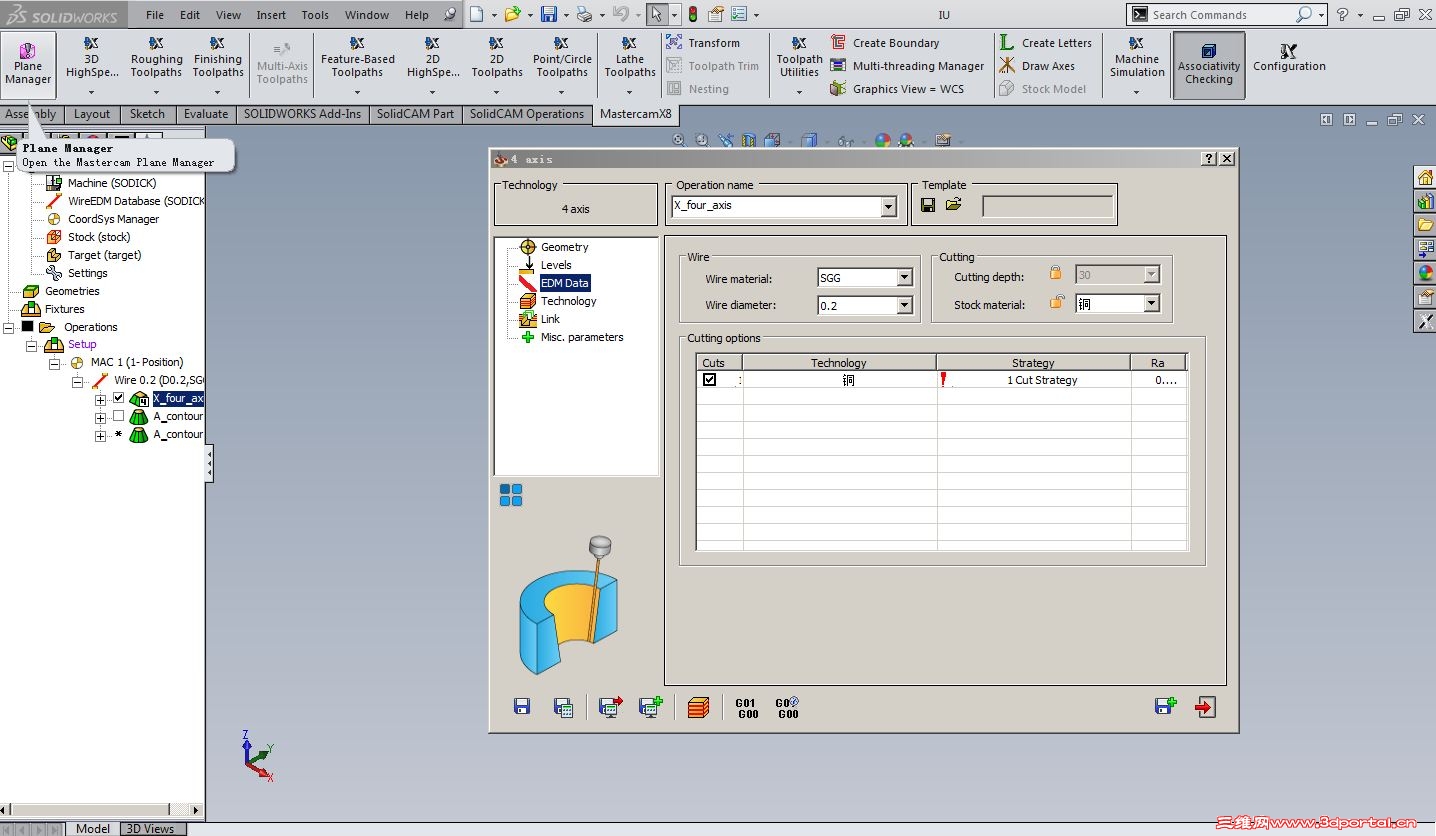
Task: Open Point/Circle Toolpaths
Action: coord(562,65)
